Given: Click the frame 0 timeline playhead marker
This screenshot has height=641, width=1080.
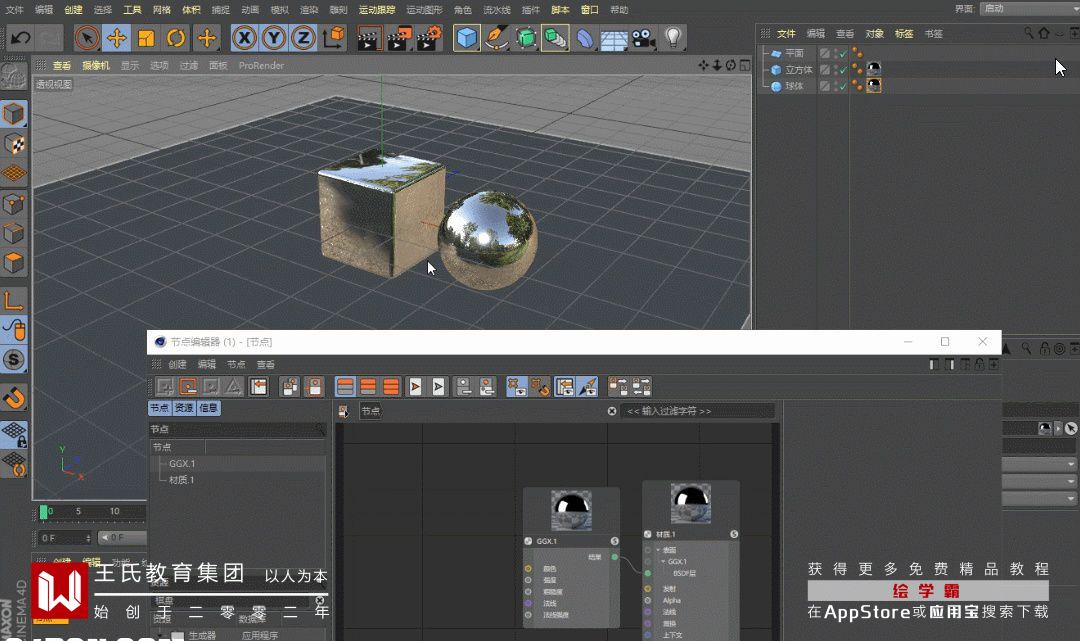Looking at the screenshot, I should [x=44, y=512].
